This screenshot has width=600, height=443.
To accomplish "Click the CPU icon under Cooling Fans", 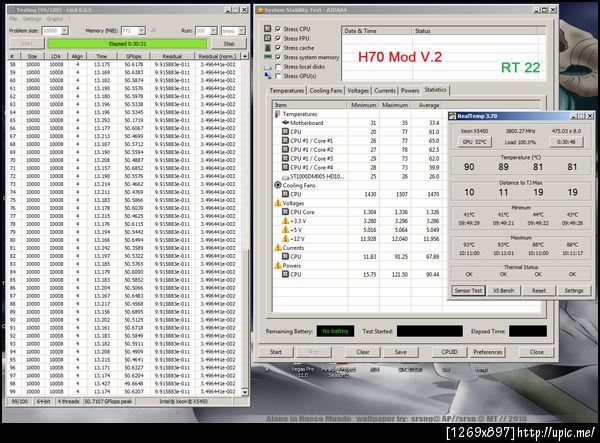I will tap(285, 194).
